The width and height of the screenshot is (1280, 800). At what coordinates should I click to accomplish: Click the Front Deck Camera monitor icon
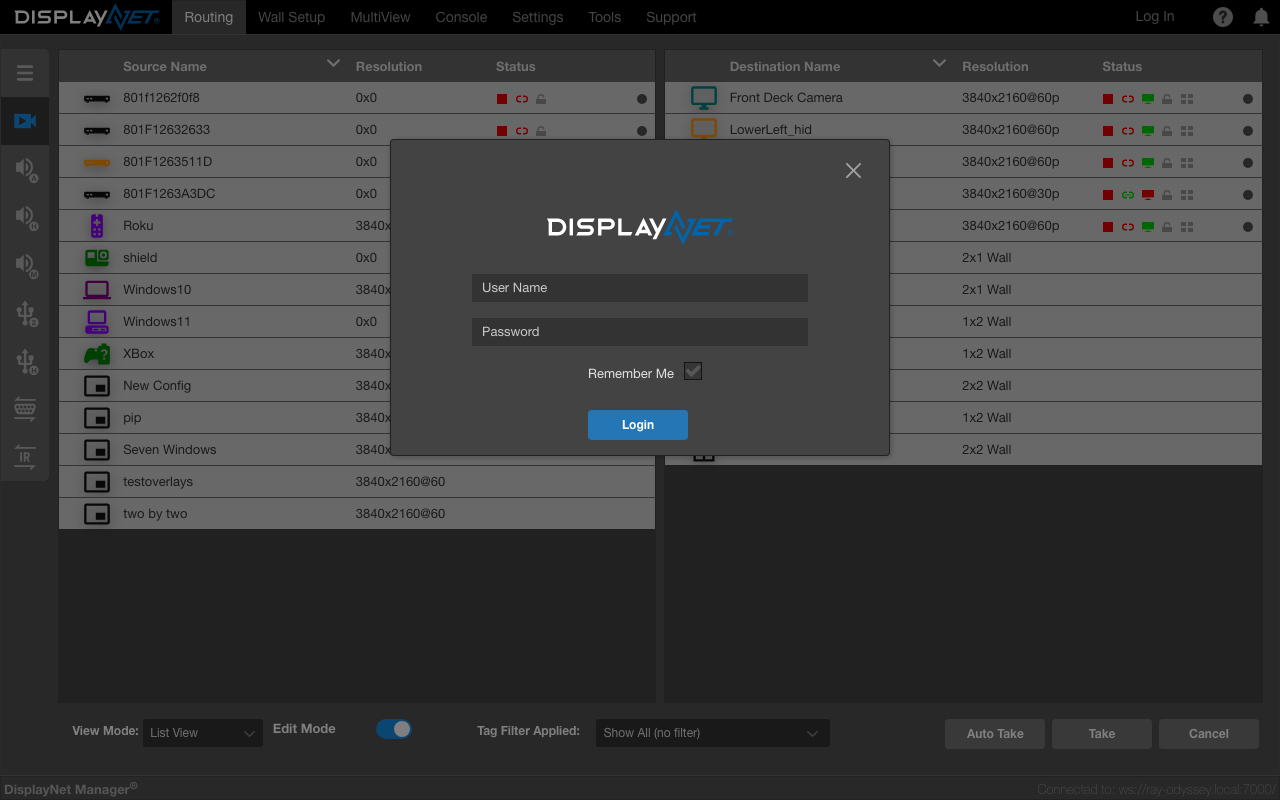pos(704,98)
